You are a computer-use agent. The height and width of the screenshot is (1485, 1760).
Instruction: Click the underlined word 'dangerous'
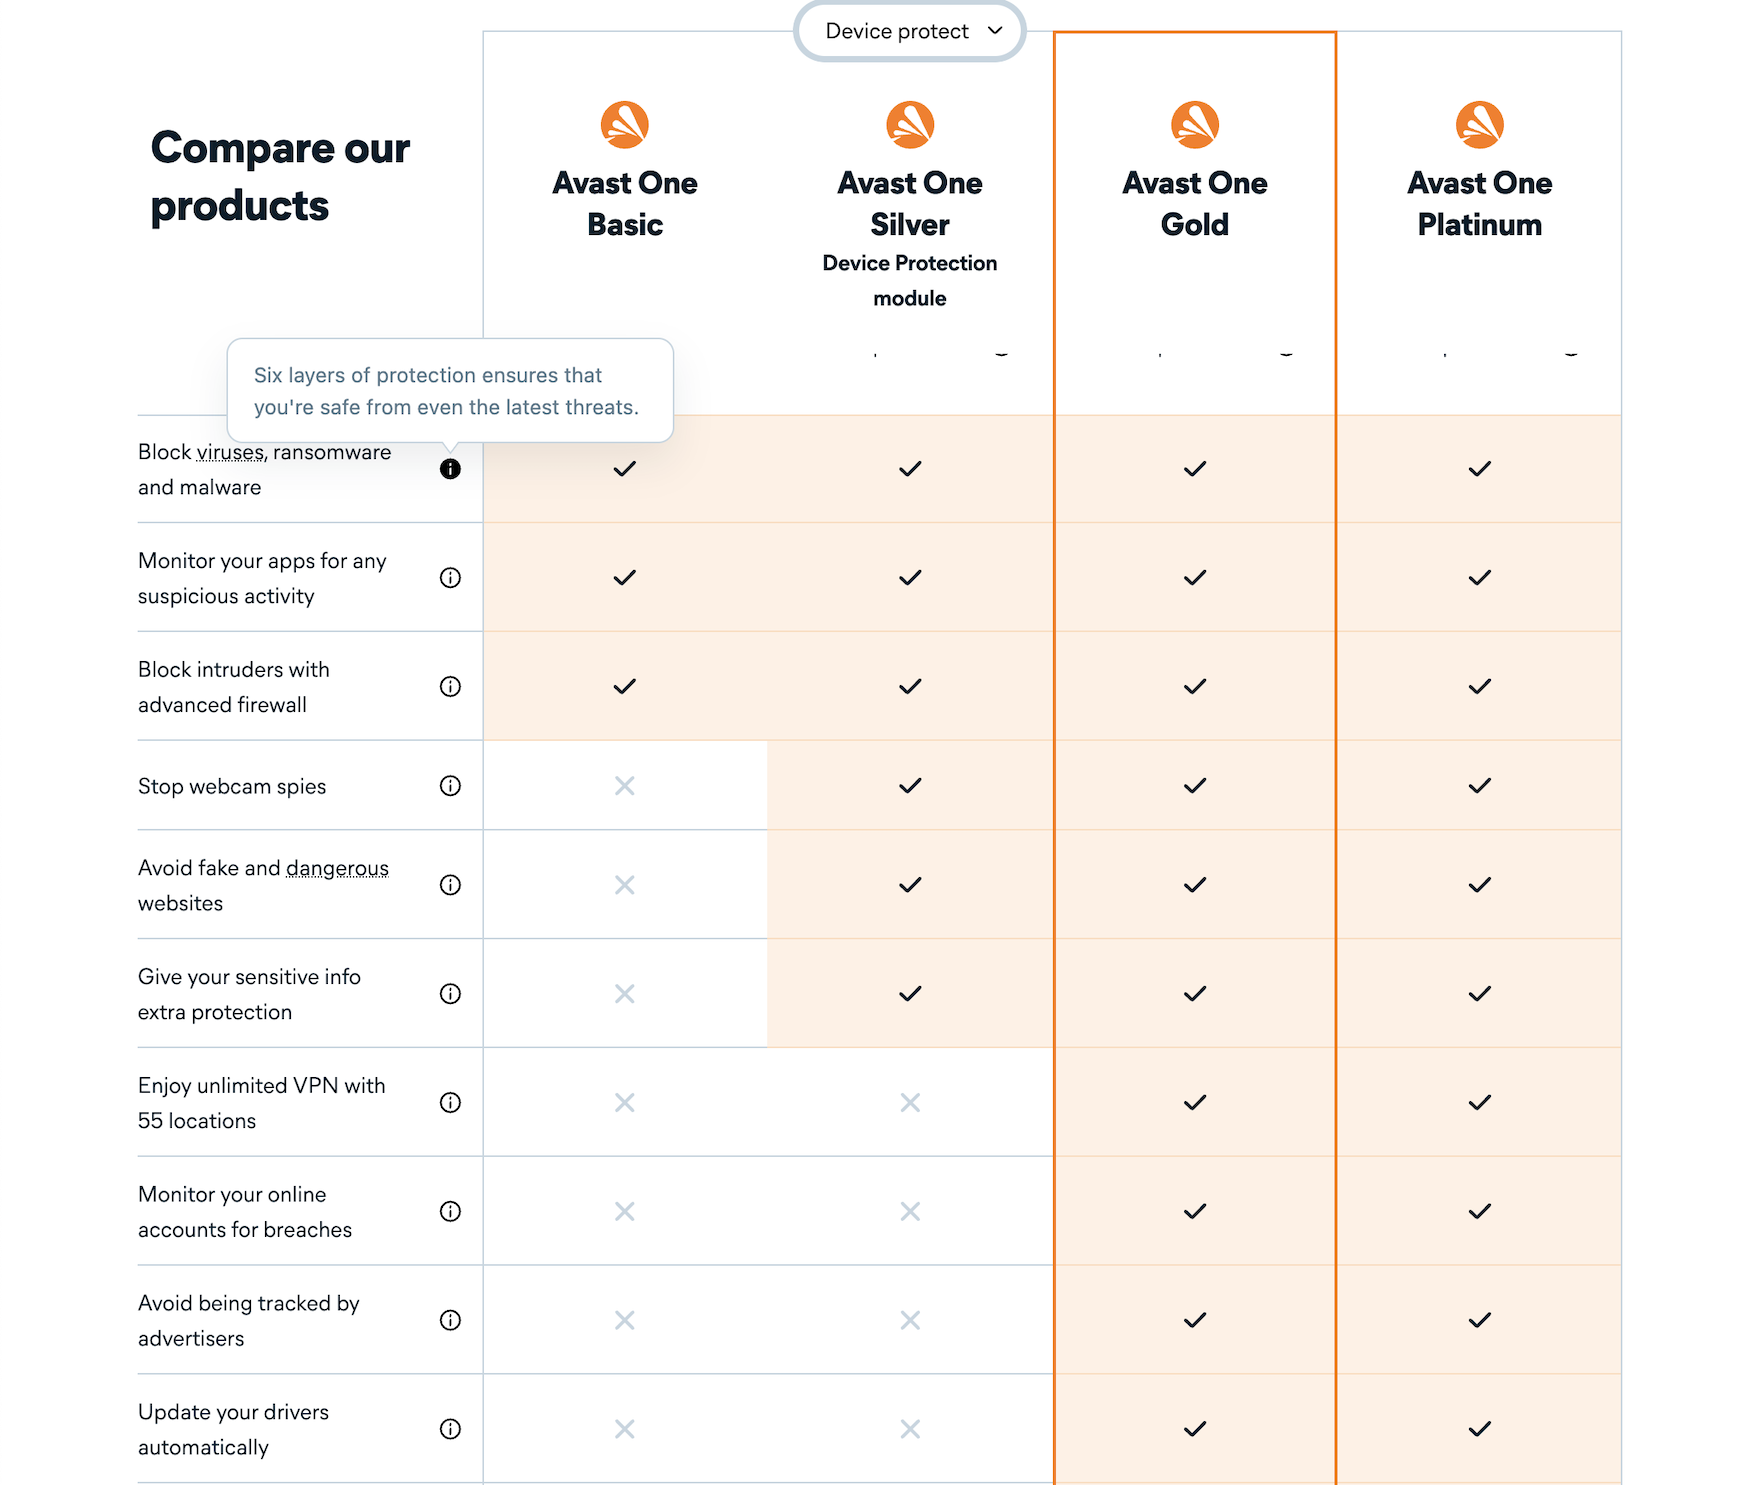click(x=337, y=869)
